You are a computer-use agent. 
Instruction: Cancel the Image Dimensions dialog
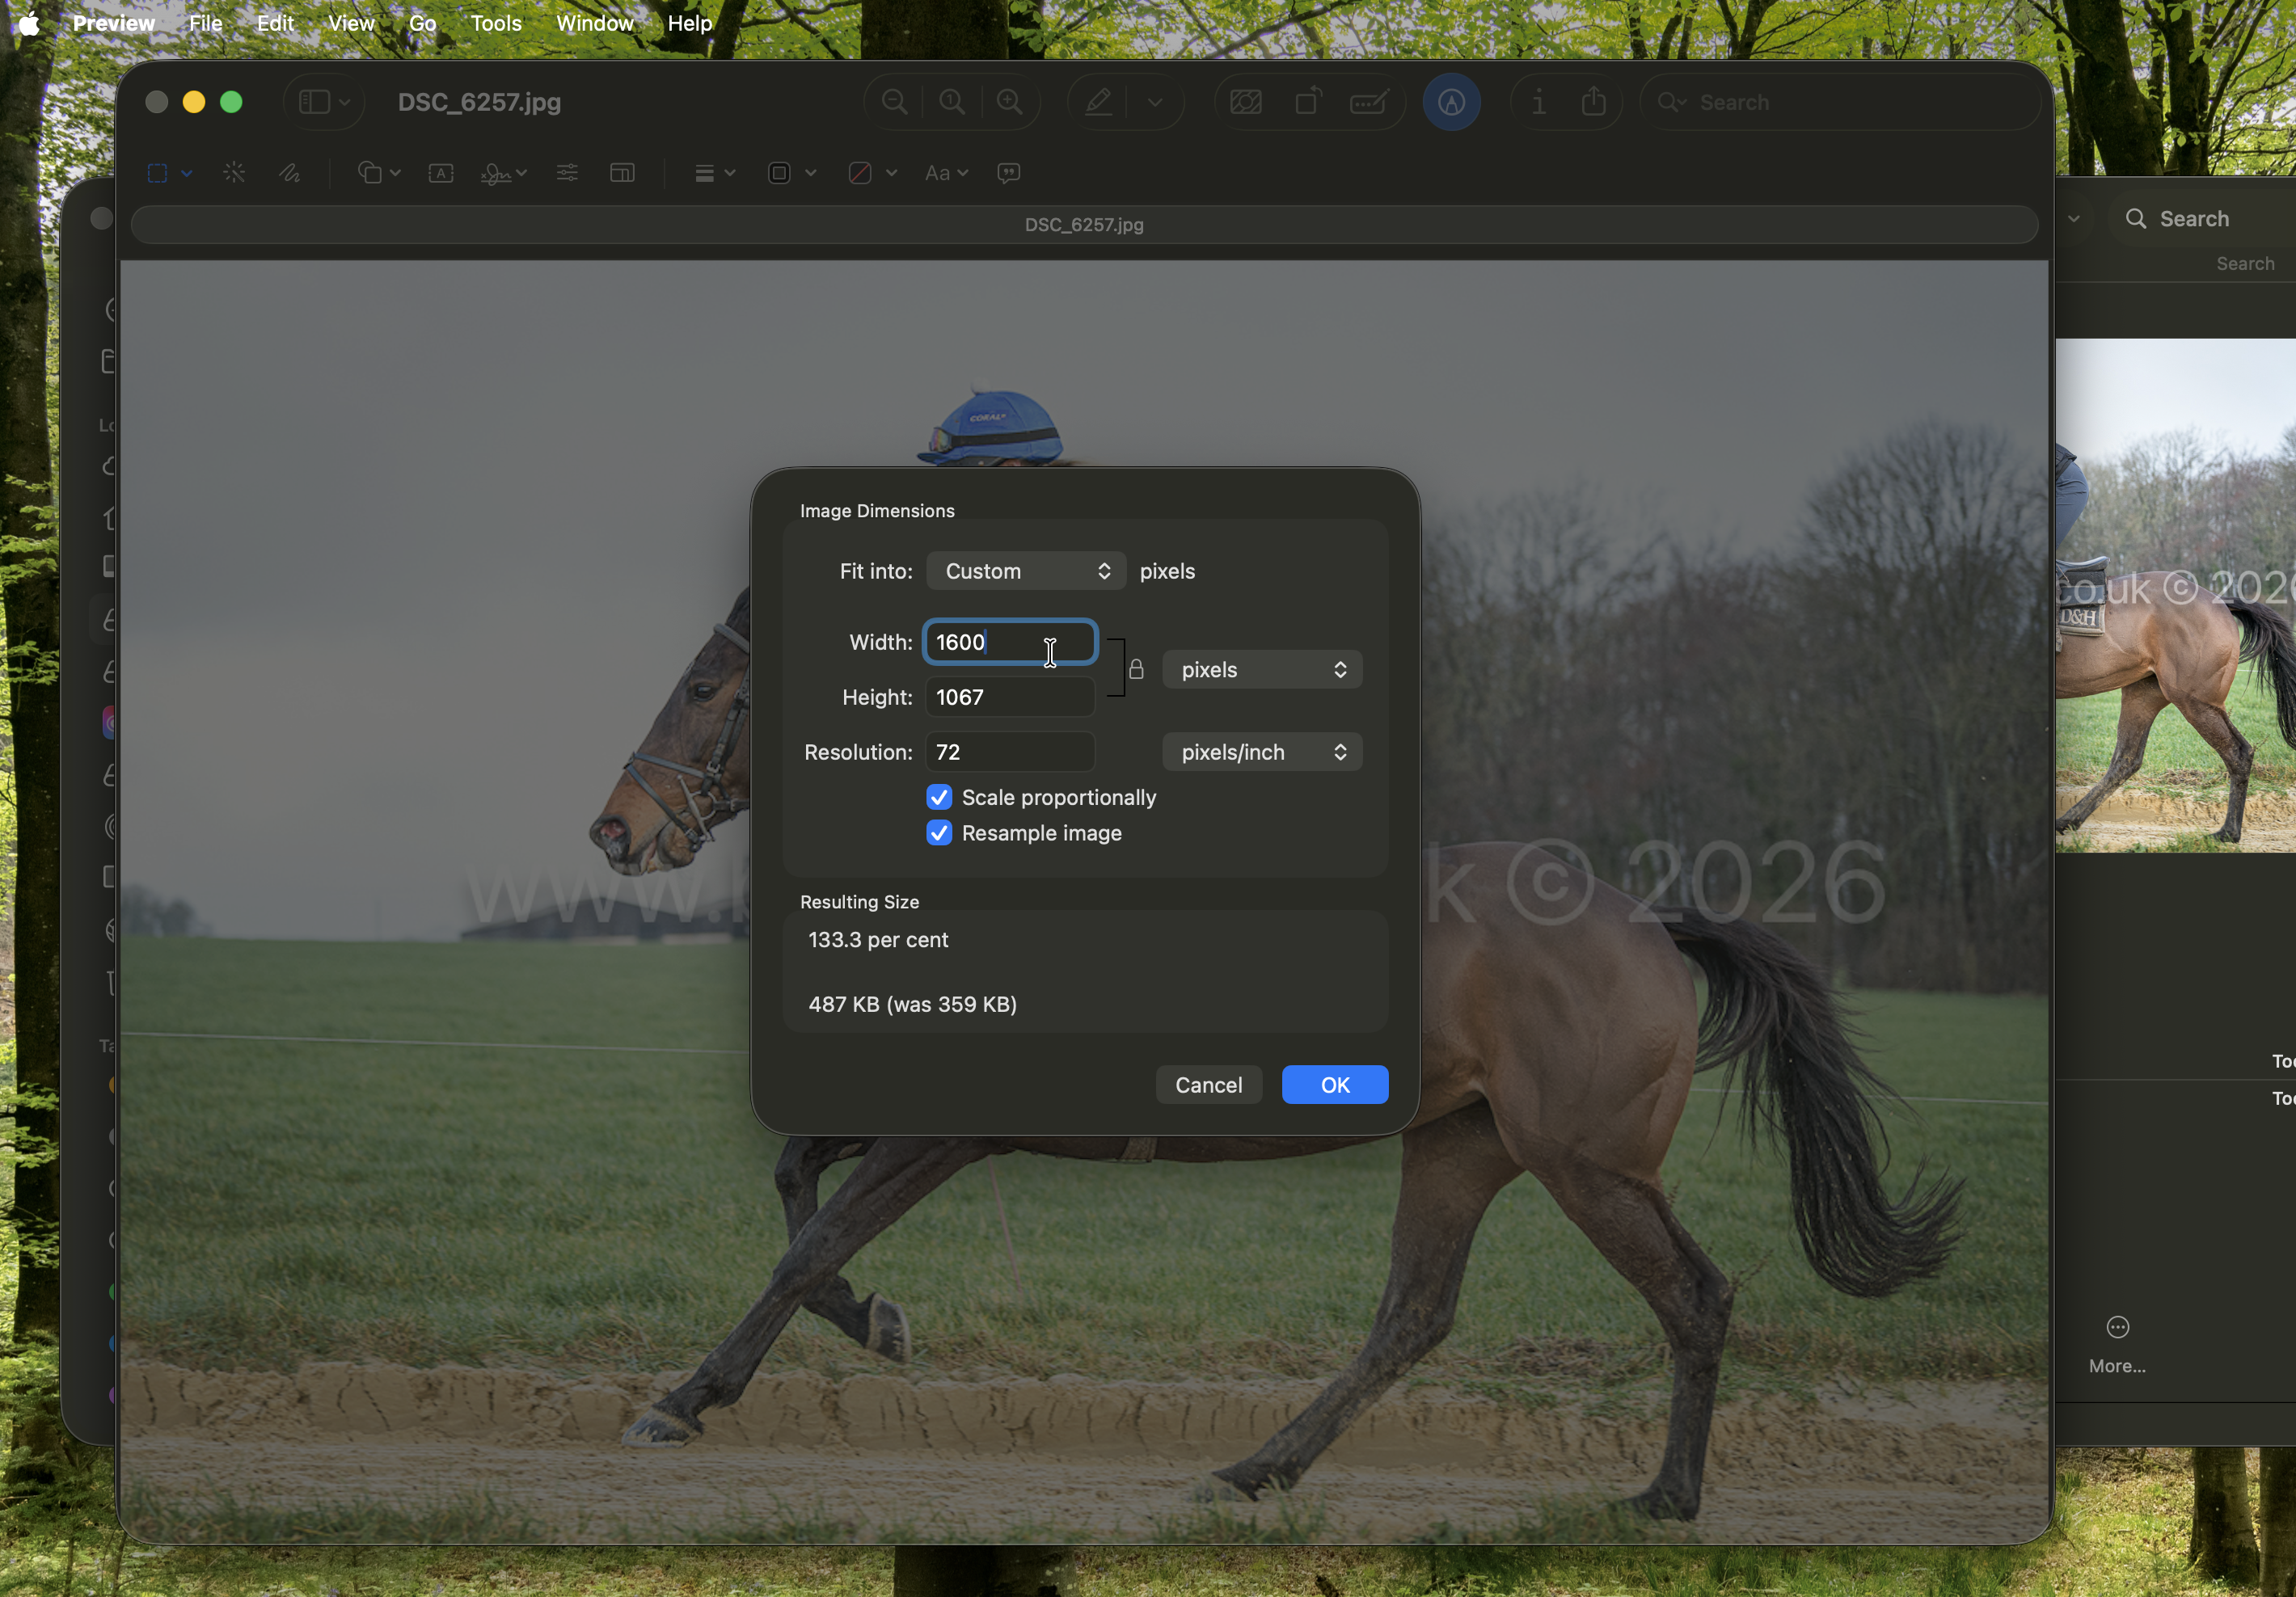[x=1208, y=1085]
